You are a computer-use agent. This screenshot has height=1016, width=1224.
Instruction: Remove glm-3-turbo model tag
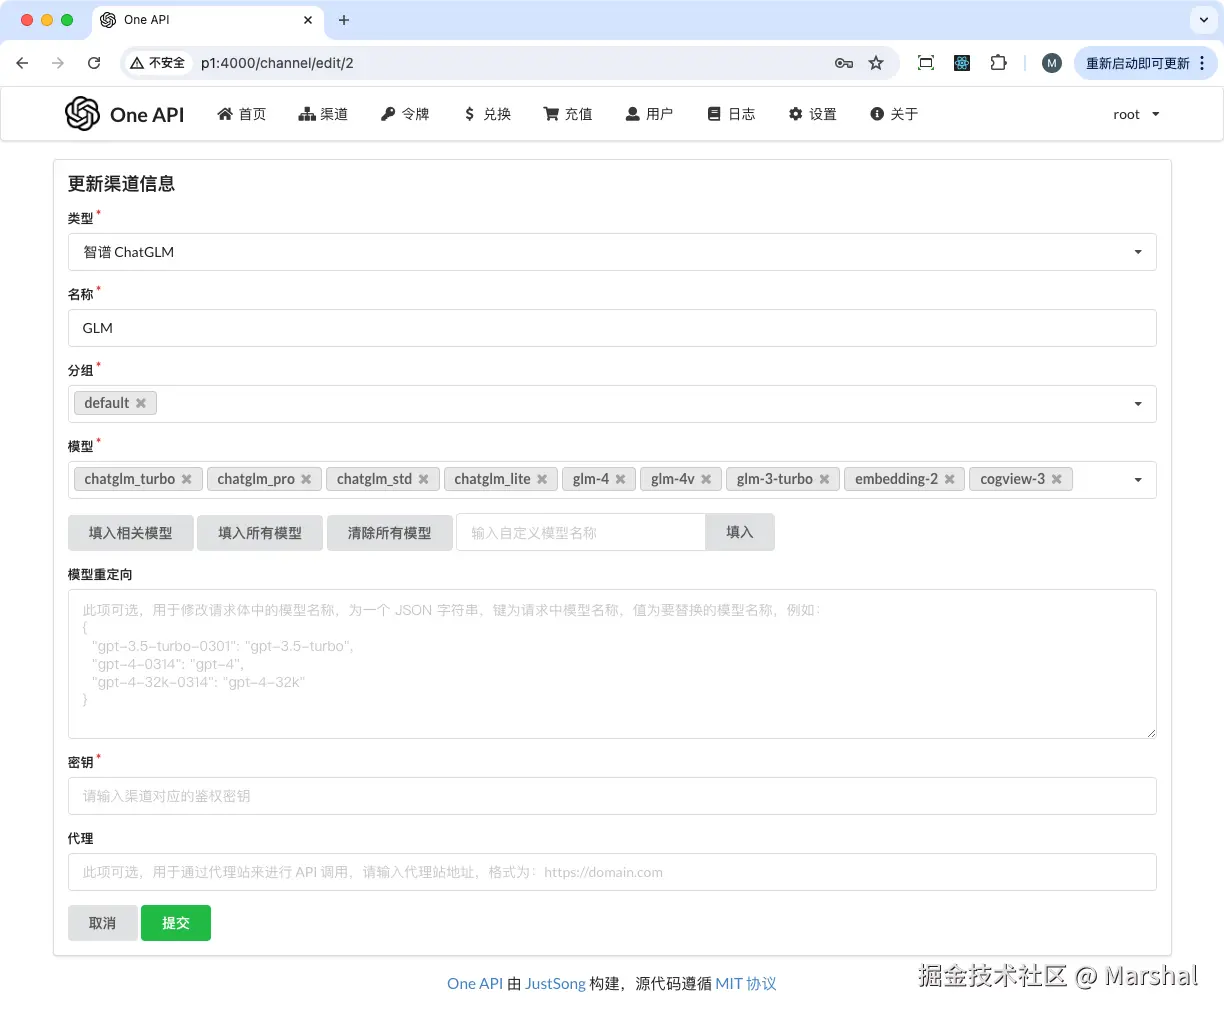(x=824, y=479)
